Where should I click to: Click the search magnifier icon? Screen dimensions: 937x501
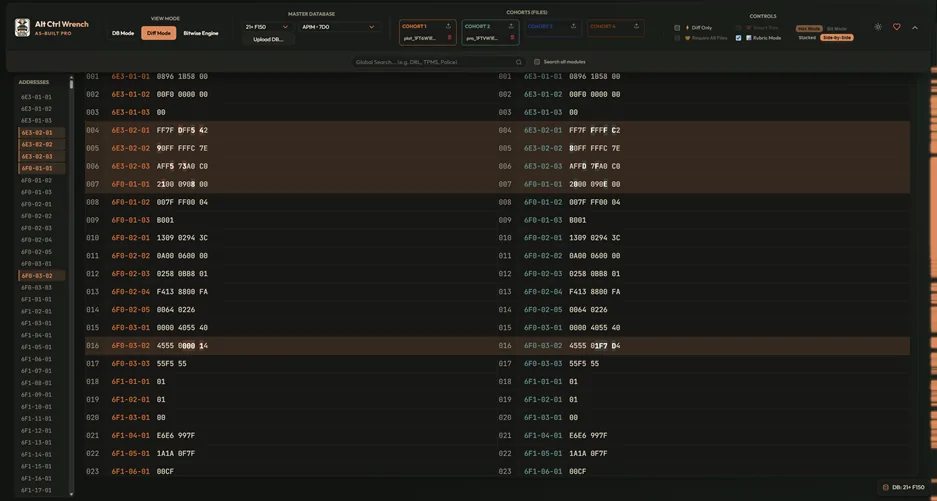519,62
